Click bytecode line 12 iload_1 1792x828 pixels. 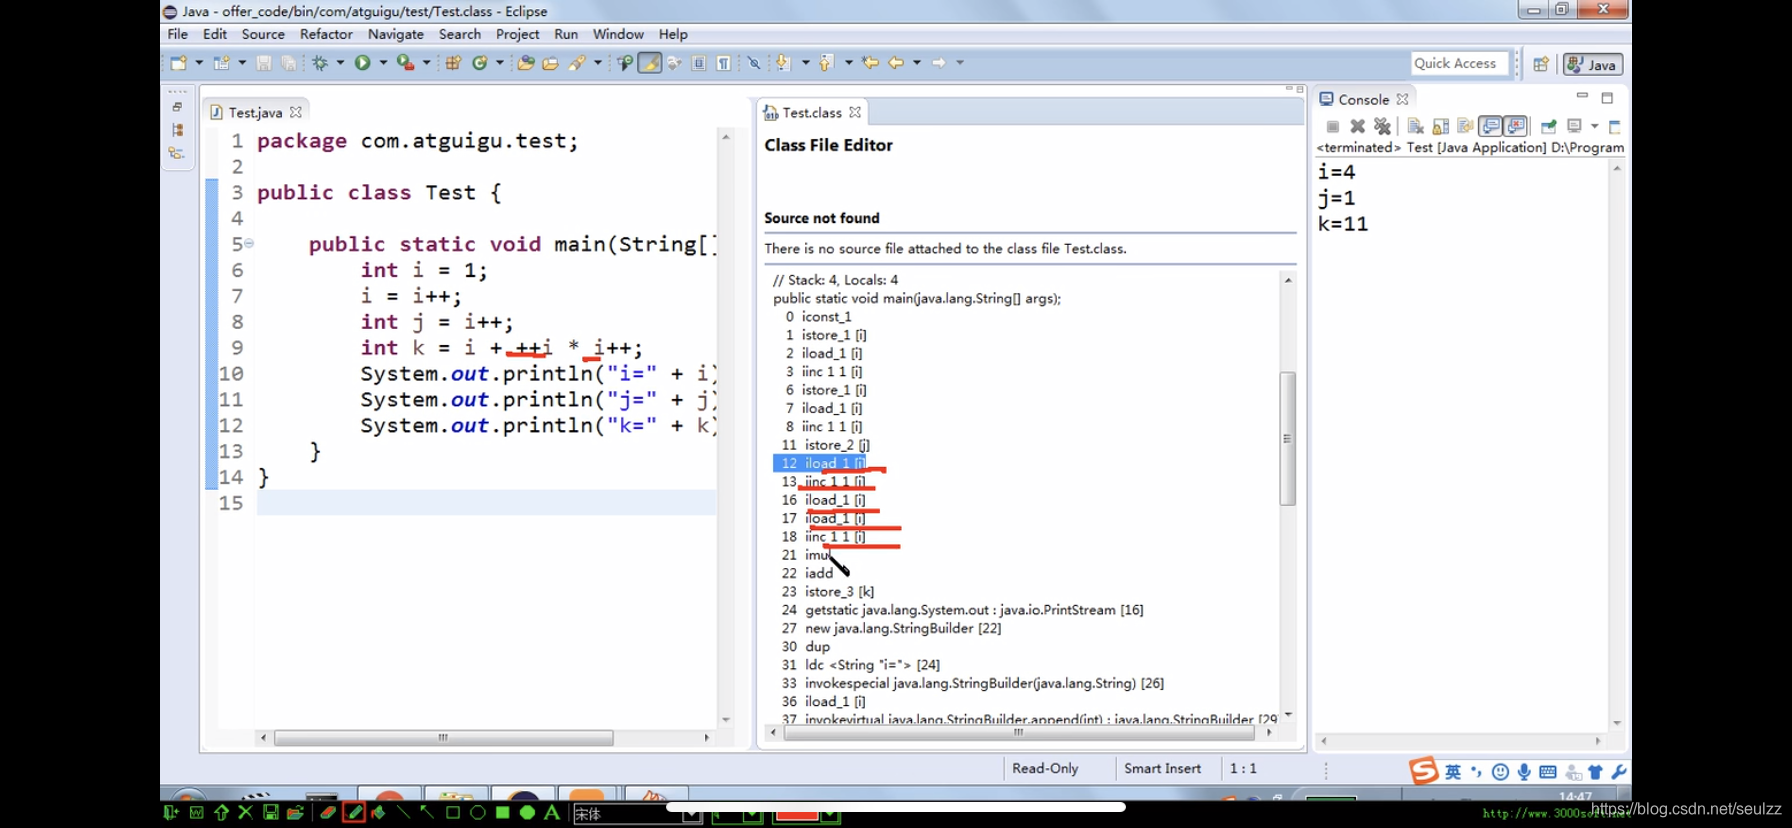(820, 463)
